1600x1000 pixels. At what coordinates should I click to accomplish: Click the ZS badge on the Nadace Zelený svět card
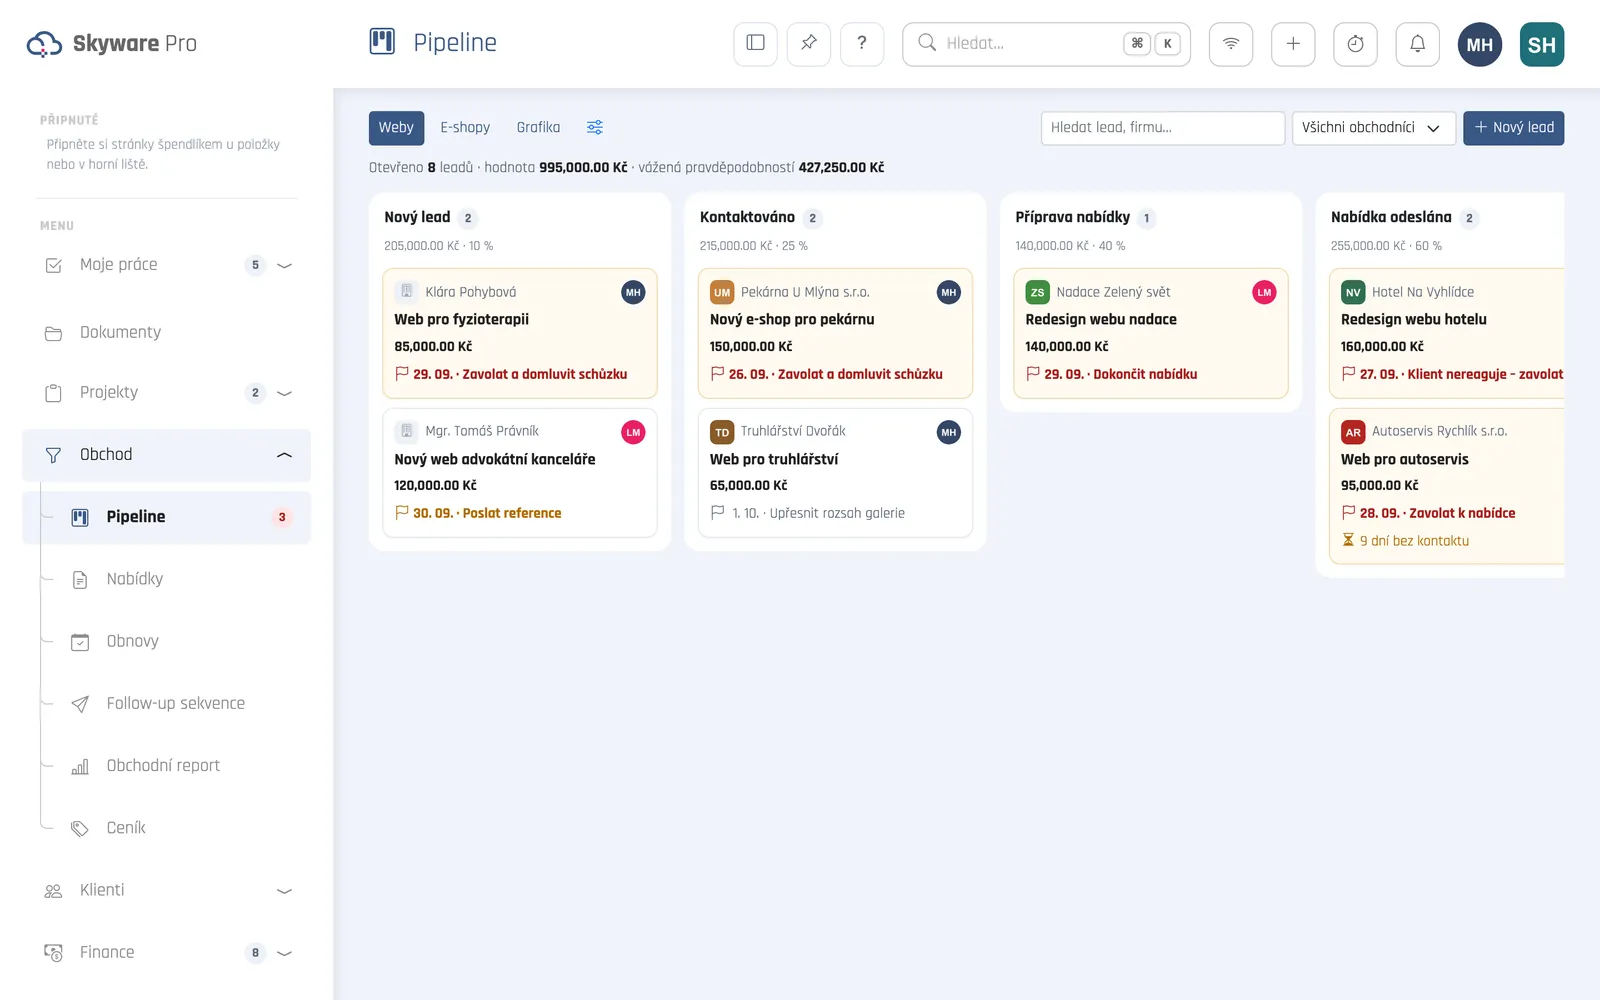point(1037,292)
